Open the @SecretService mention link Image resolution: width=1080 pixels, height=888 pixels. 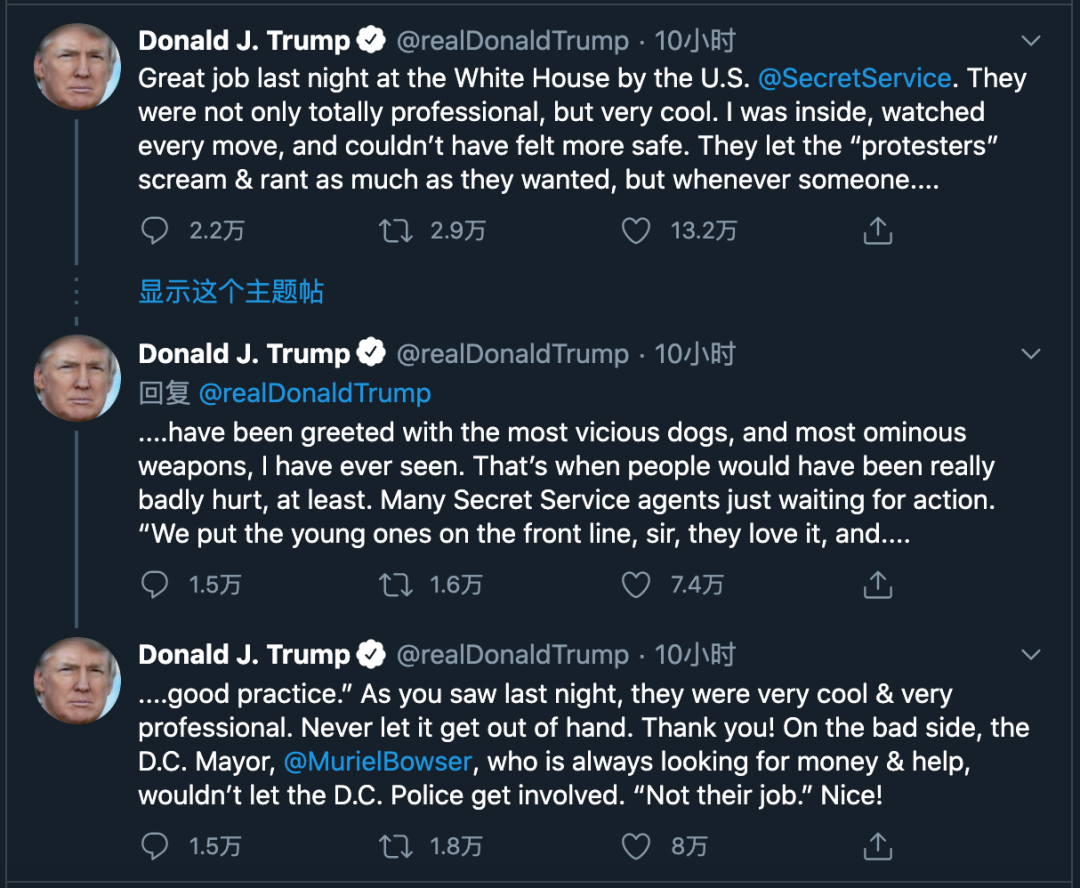click(x=854, y=78)
